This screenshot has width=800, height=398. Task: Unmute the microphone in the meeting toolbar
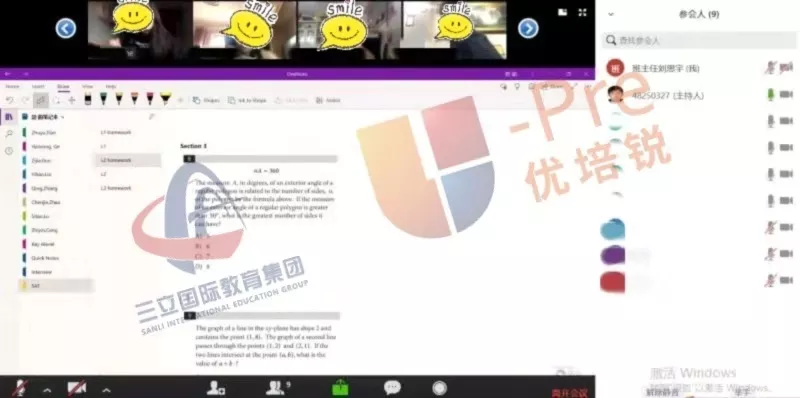tap(20, 389)
